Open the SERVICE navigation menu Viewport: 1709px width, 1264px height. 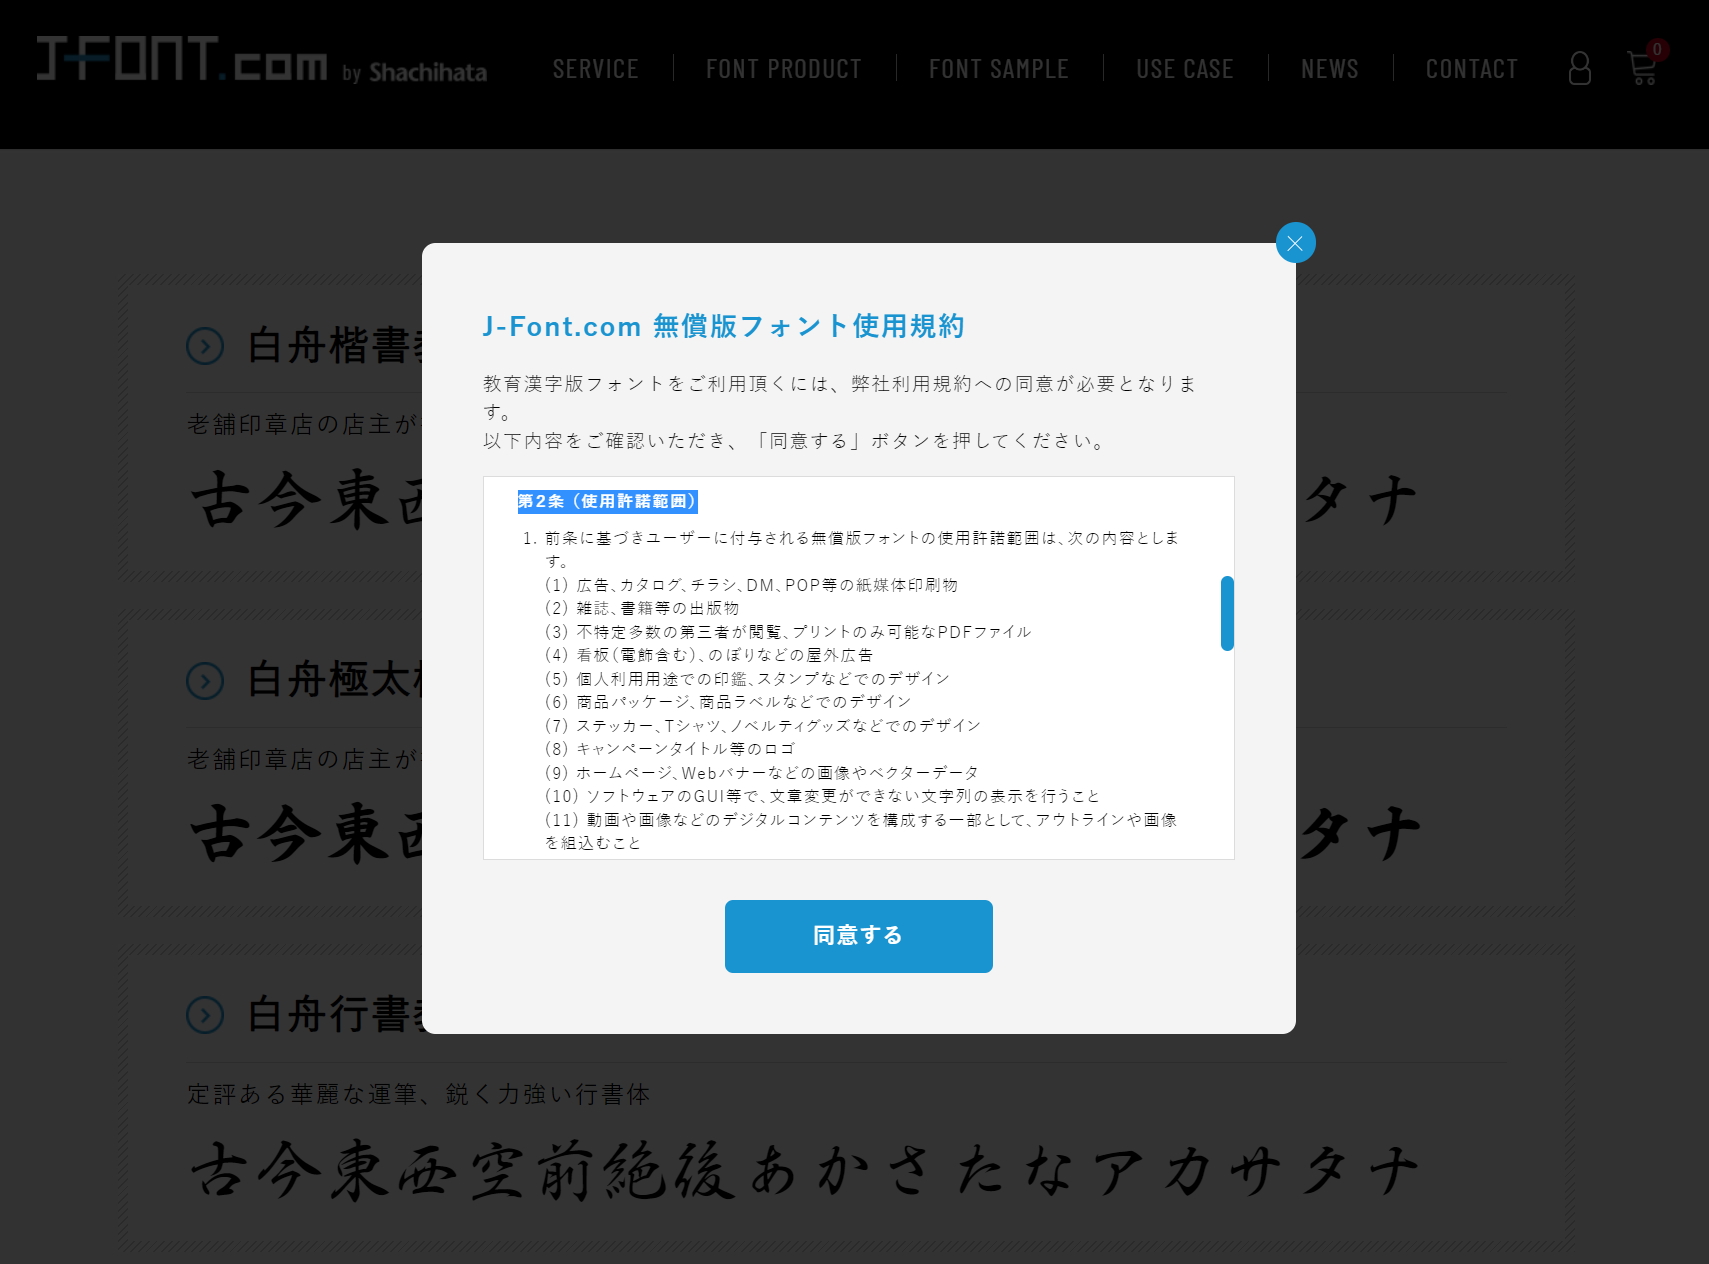[x=596, y=68]
